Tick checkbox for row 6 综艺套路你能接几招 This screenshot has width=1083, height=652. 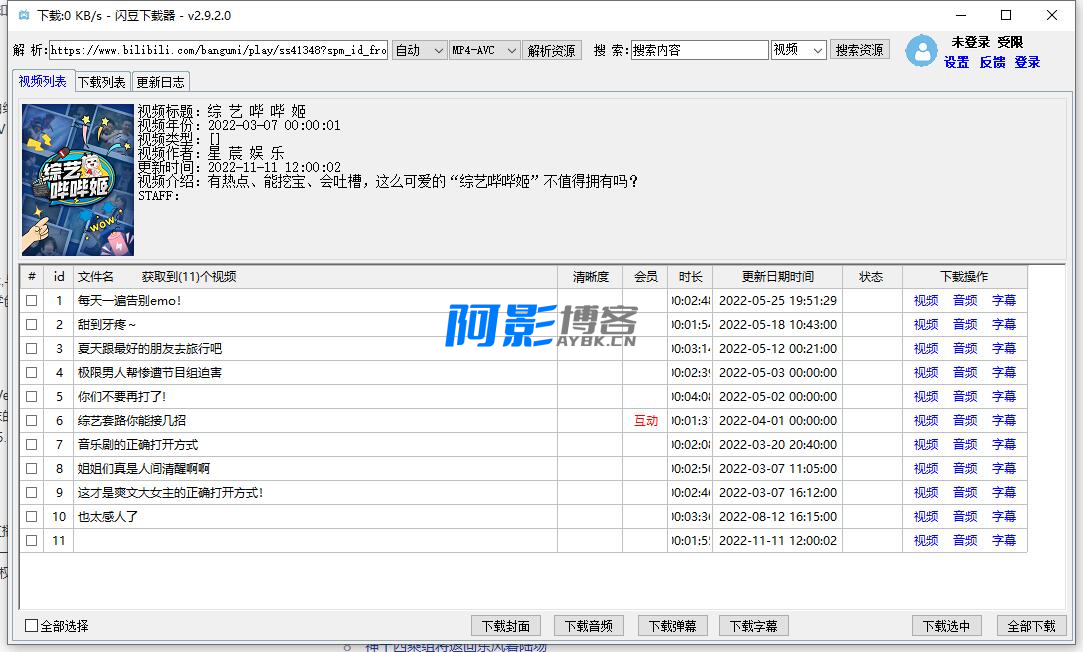click(x=32, y=421)
